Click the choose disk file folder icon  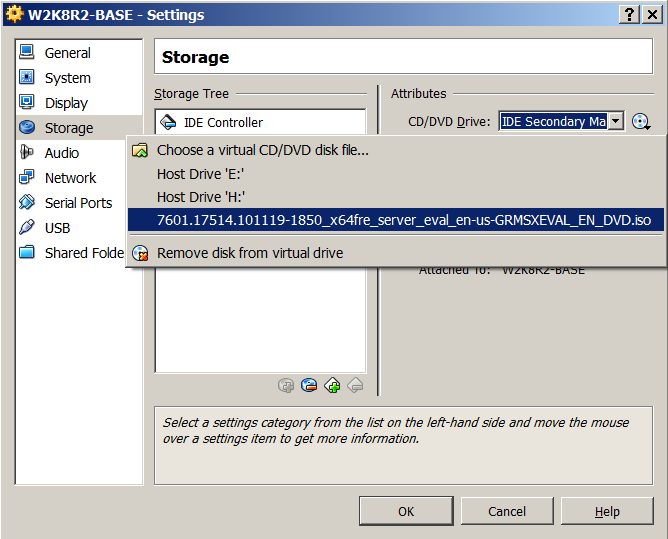tap(140, 150)
